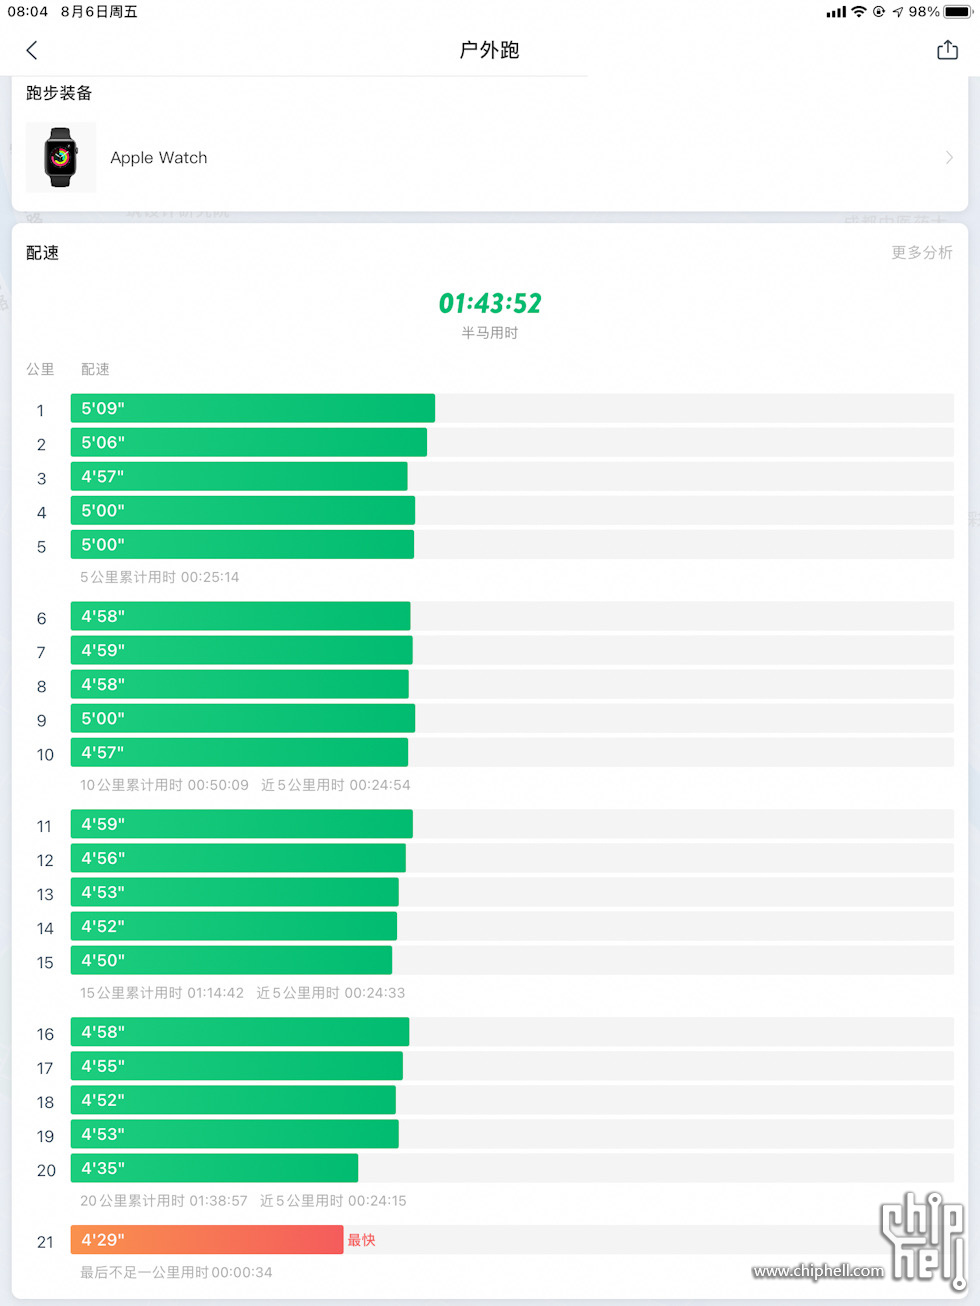Tap the back arrow icon

32,50
